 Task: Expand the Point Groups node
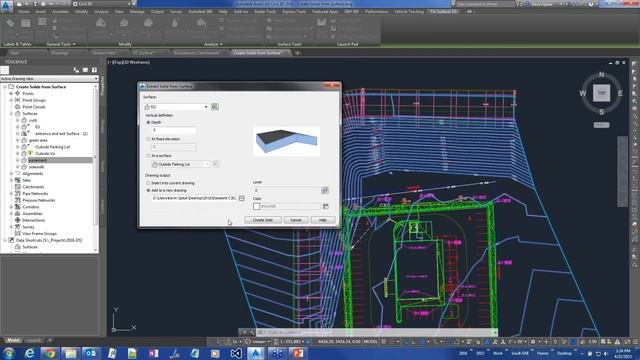pyautogui.click(x=11, y=100)
